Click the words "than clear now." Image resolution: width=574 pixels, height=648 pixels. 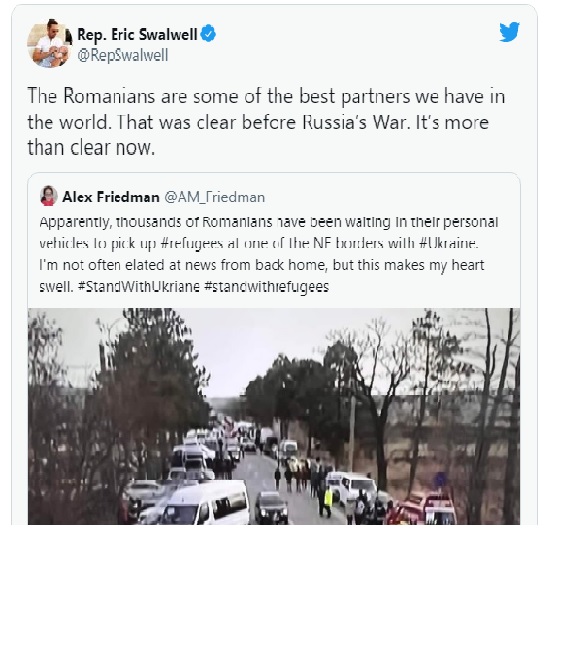pyautogui.click(x=91, y=148)
